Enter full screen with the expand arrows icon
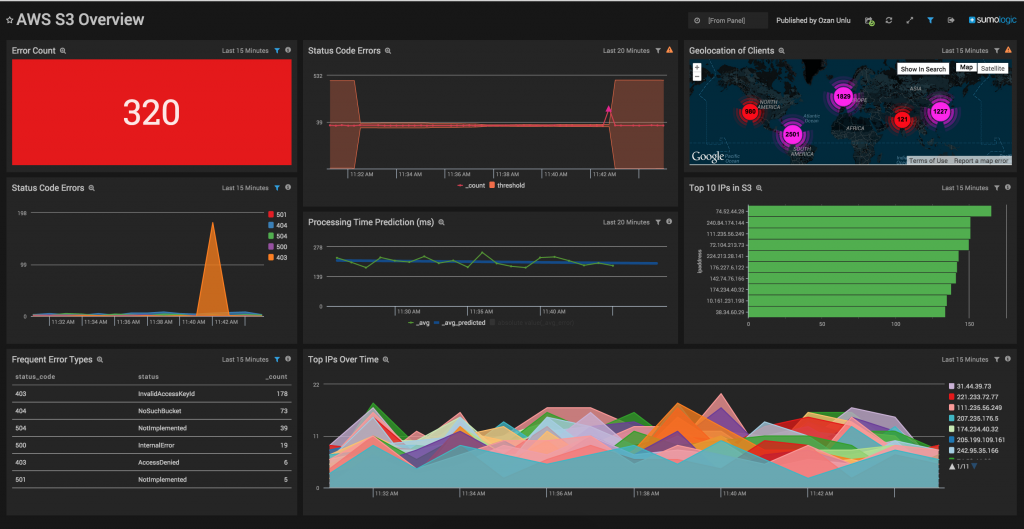This screenshot has height=529, width=1024. point(909,21)
